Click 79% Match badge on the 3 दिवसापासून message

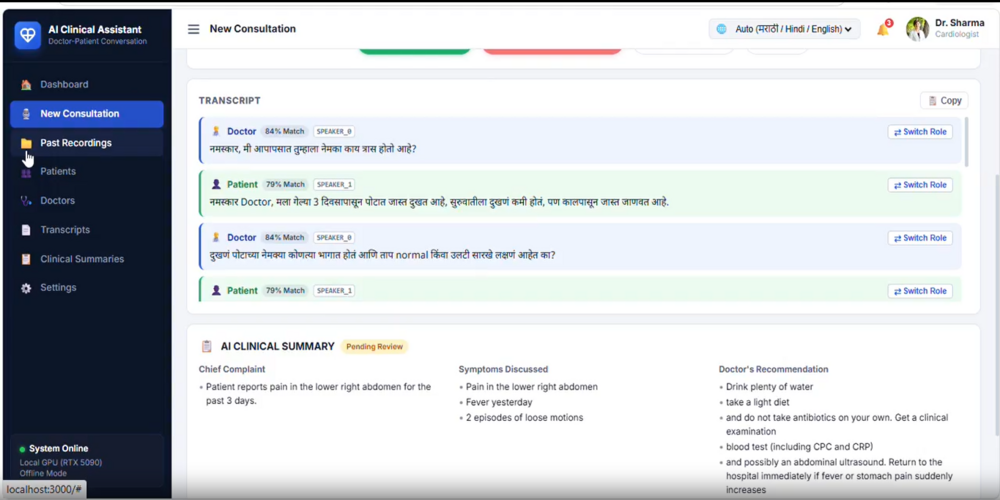(x=284, y=185)
